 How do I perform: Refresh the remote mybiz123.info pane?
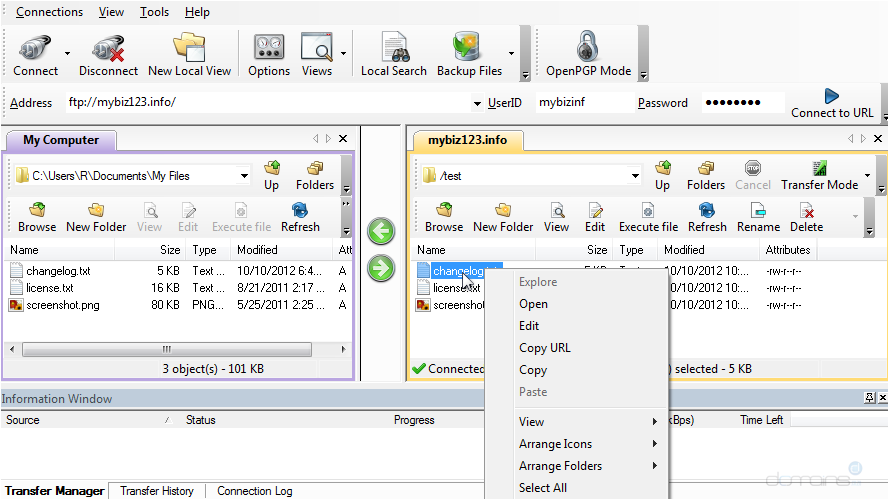pos(707,216)
